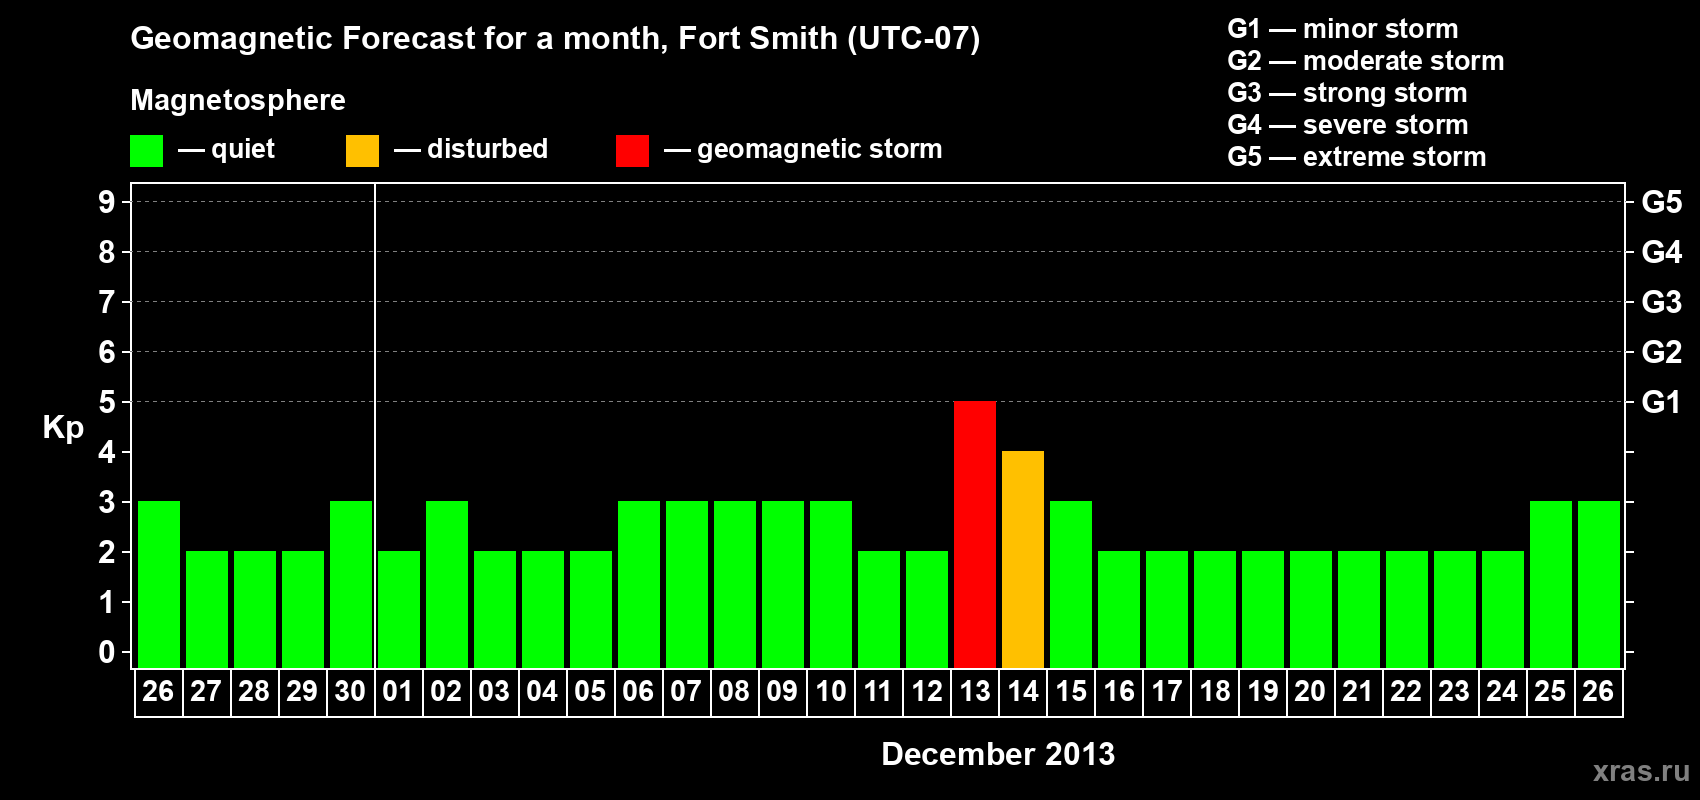1700x800 pixels.
Task: Select the green bar for December 15
Action: 1071,584
